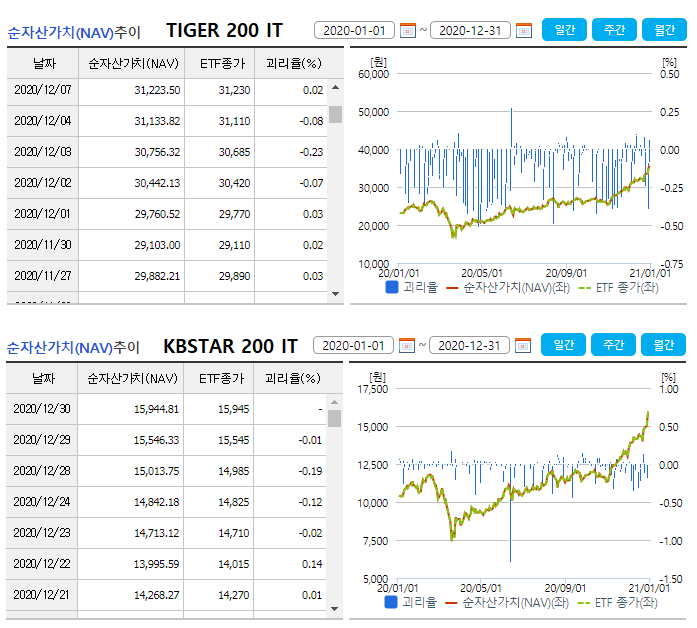This screenshot has width=697, height=628.
Task: Select the 2020/12/02 date cell
Action: coord(43,183)
